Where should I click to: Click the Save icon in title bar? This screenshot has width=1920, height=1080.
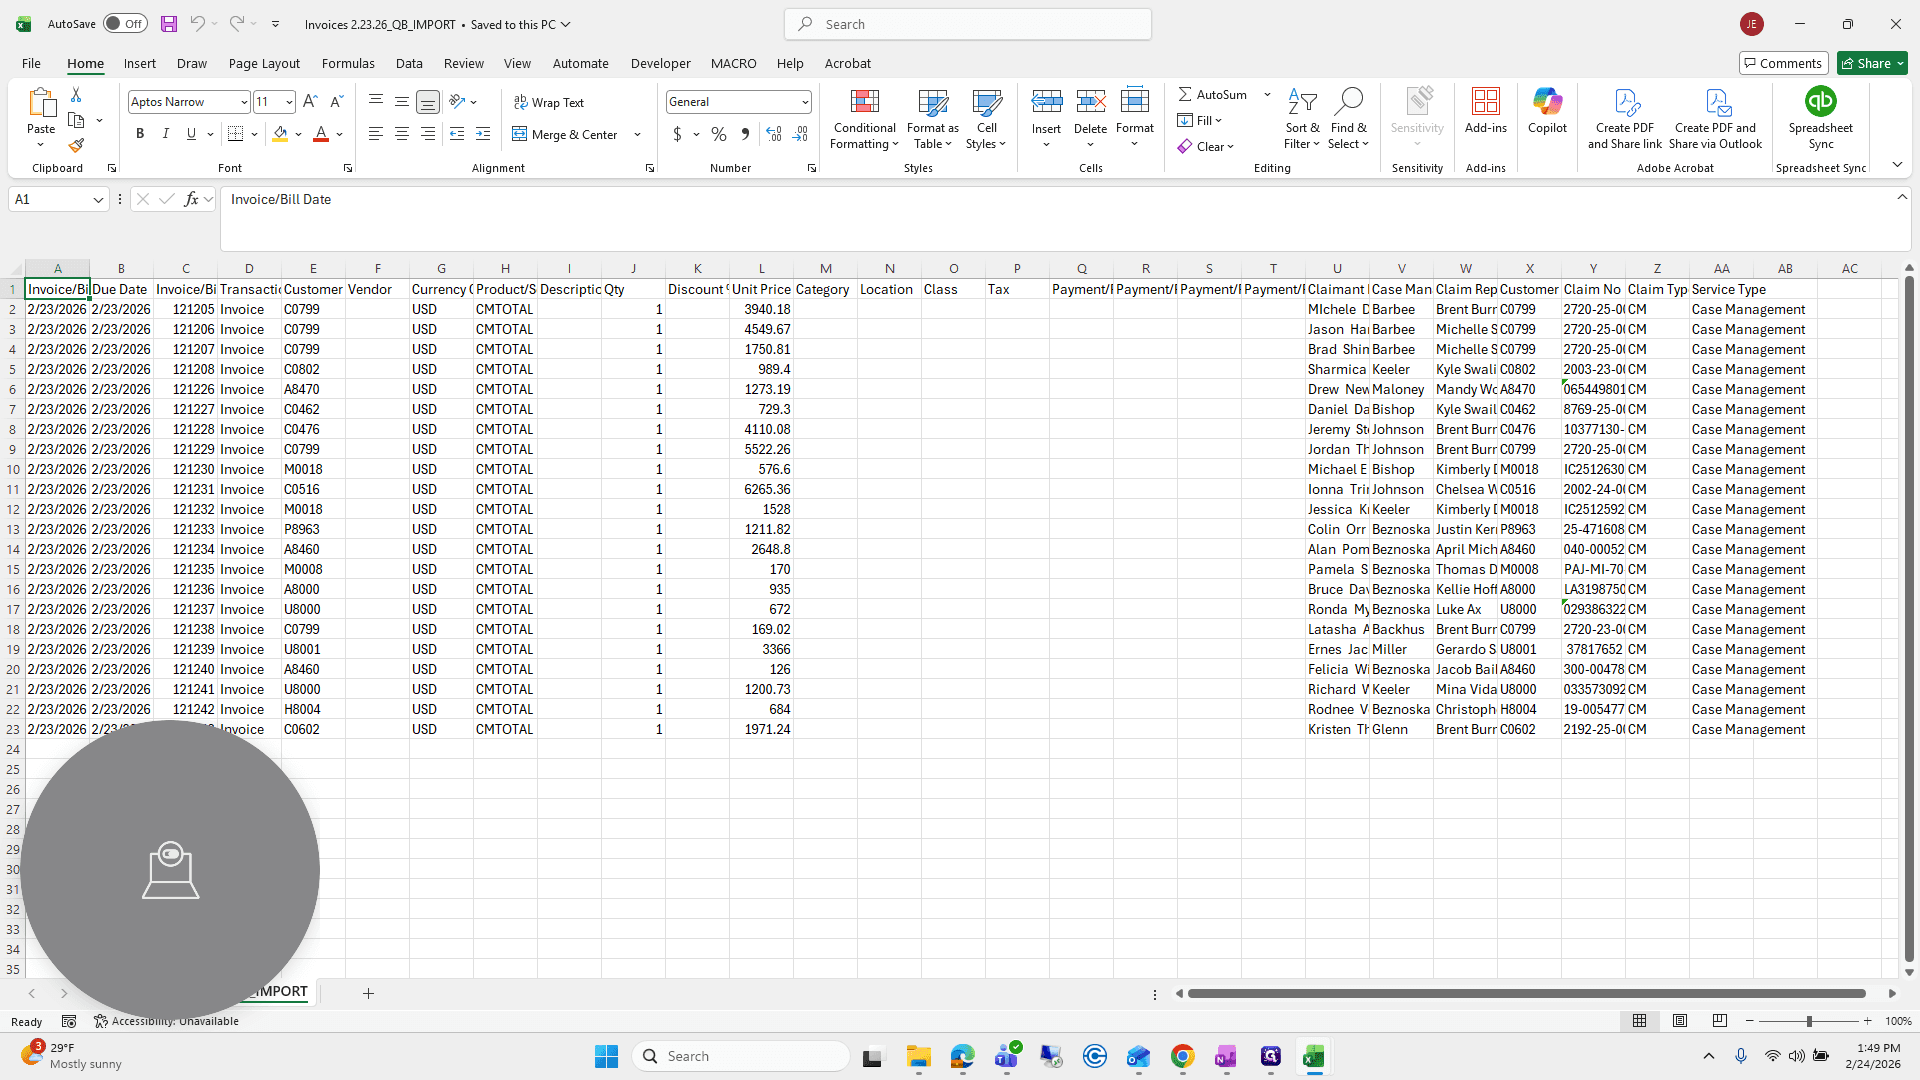(168, 24)
